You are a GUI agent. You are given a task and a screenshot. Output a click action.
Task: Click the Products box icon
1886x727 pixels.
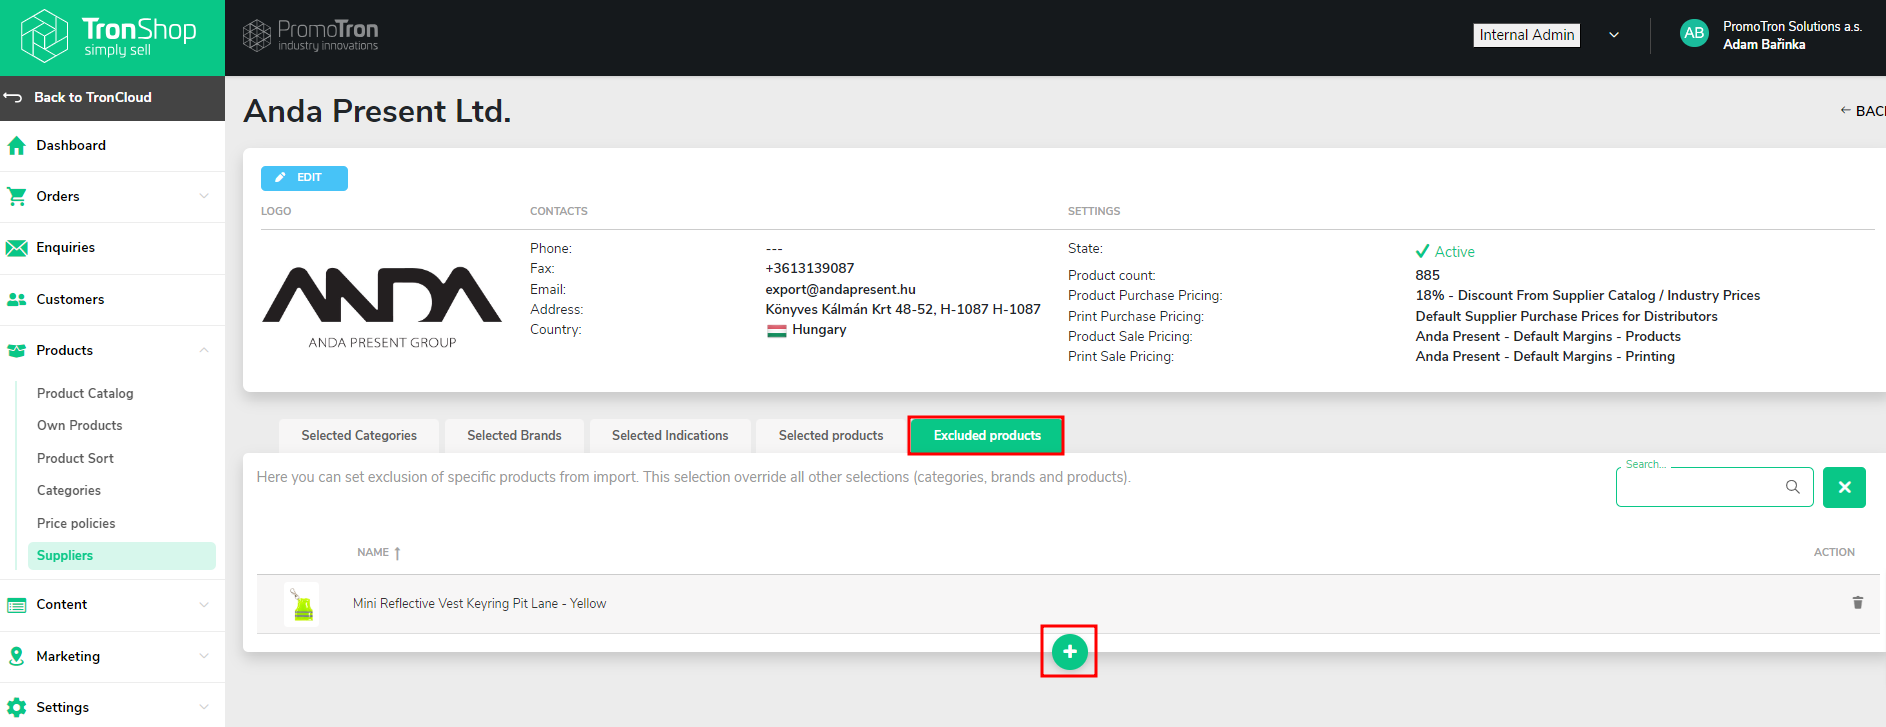[16, 351]
